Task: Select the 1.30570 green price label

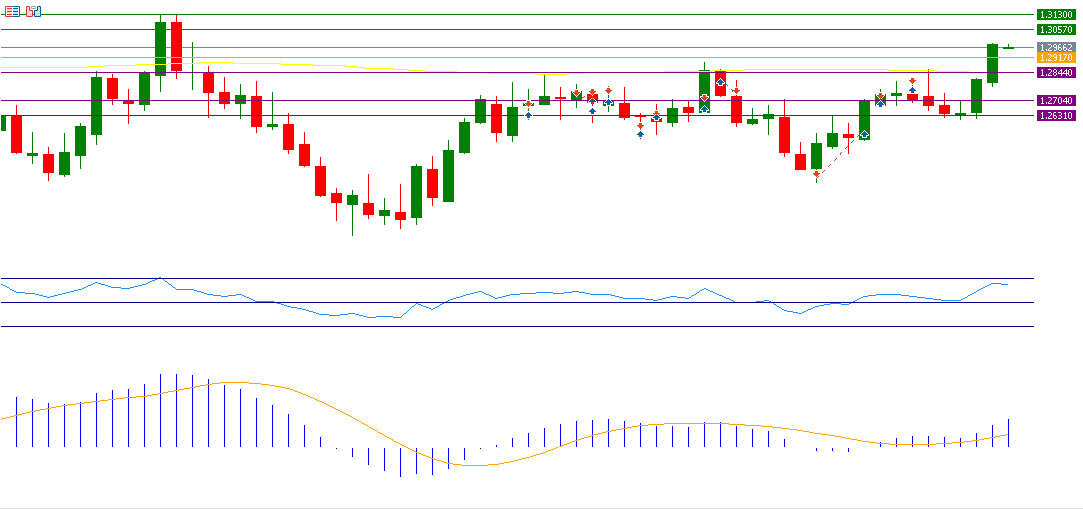Action: tap(1056, 30)
